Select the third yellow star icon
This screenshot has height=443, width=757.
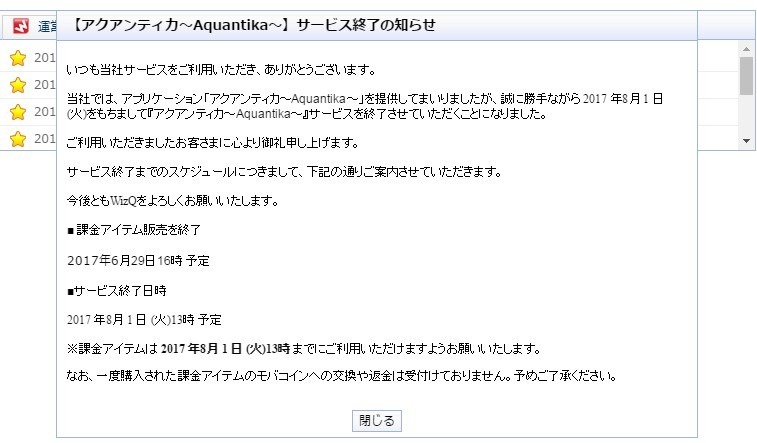click(18, 112)
